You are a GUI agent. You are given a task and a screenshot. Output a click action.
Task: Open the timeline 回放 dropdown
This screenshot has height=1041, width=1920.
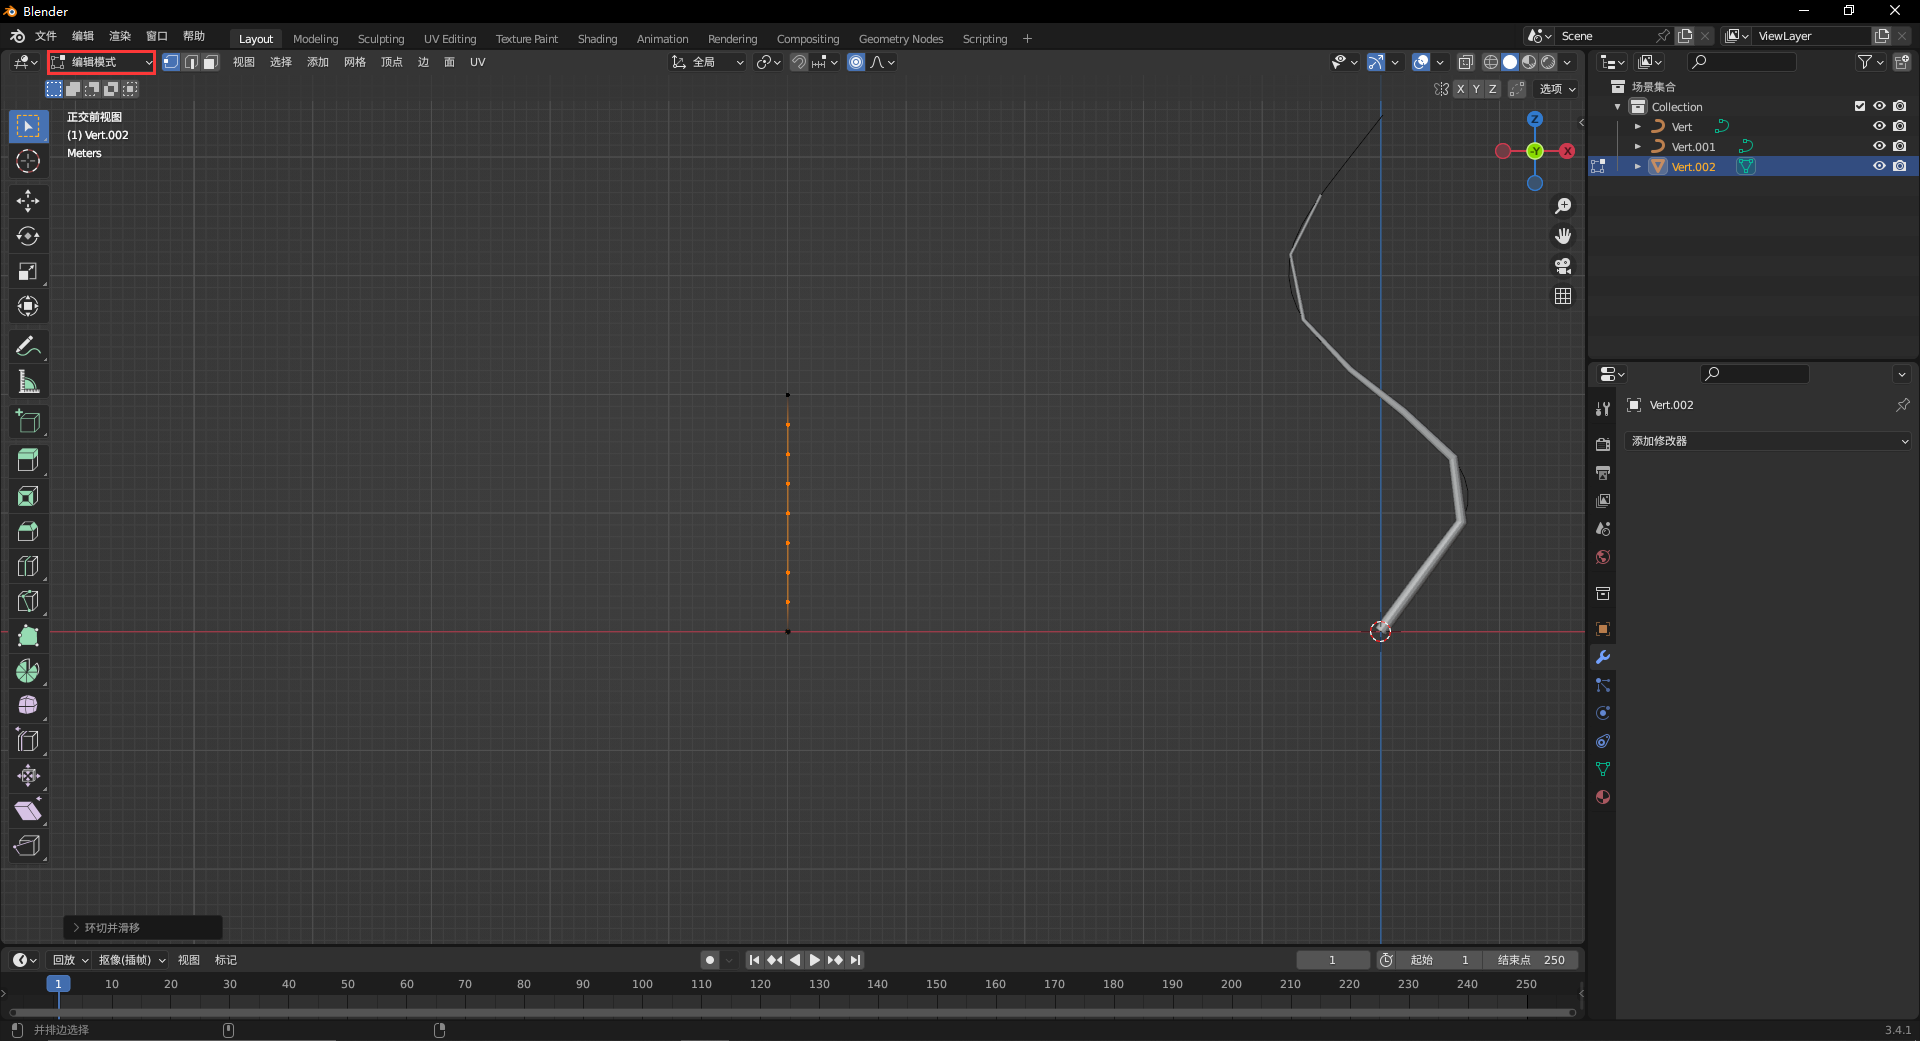tap(70, 960)
